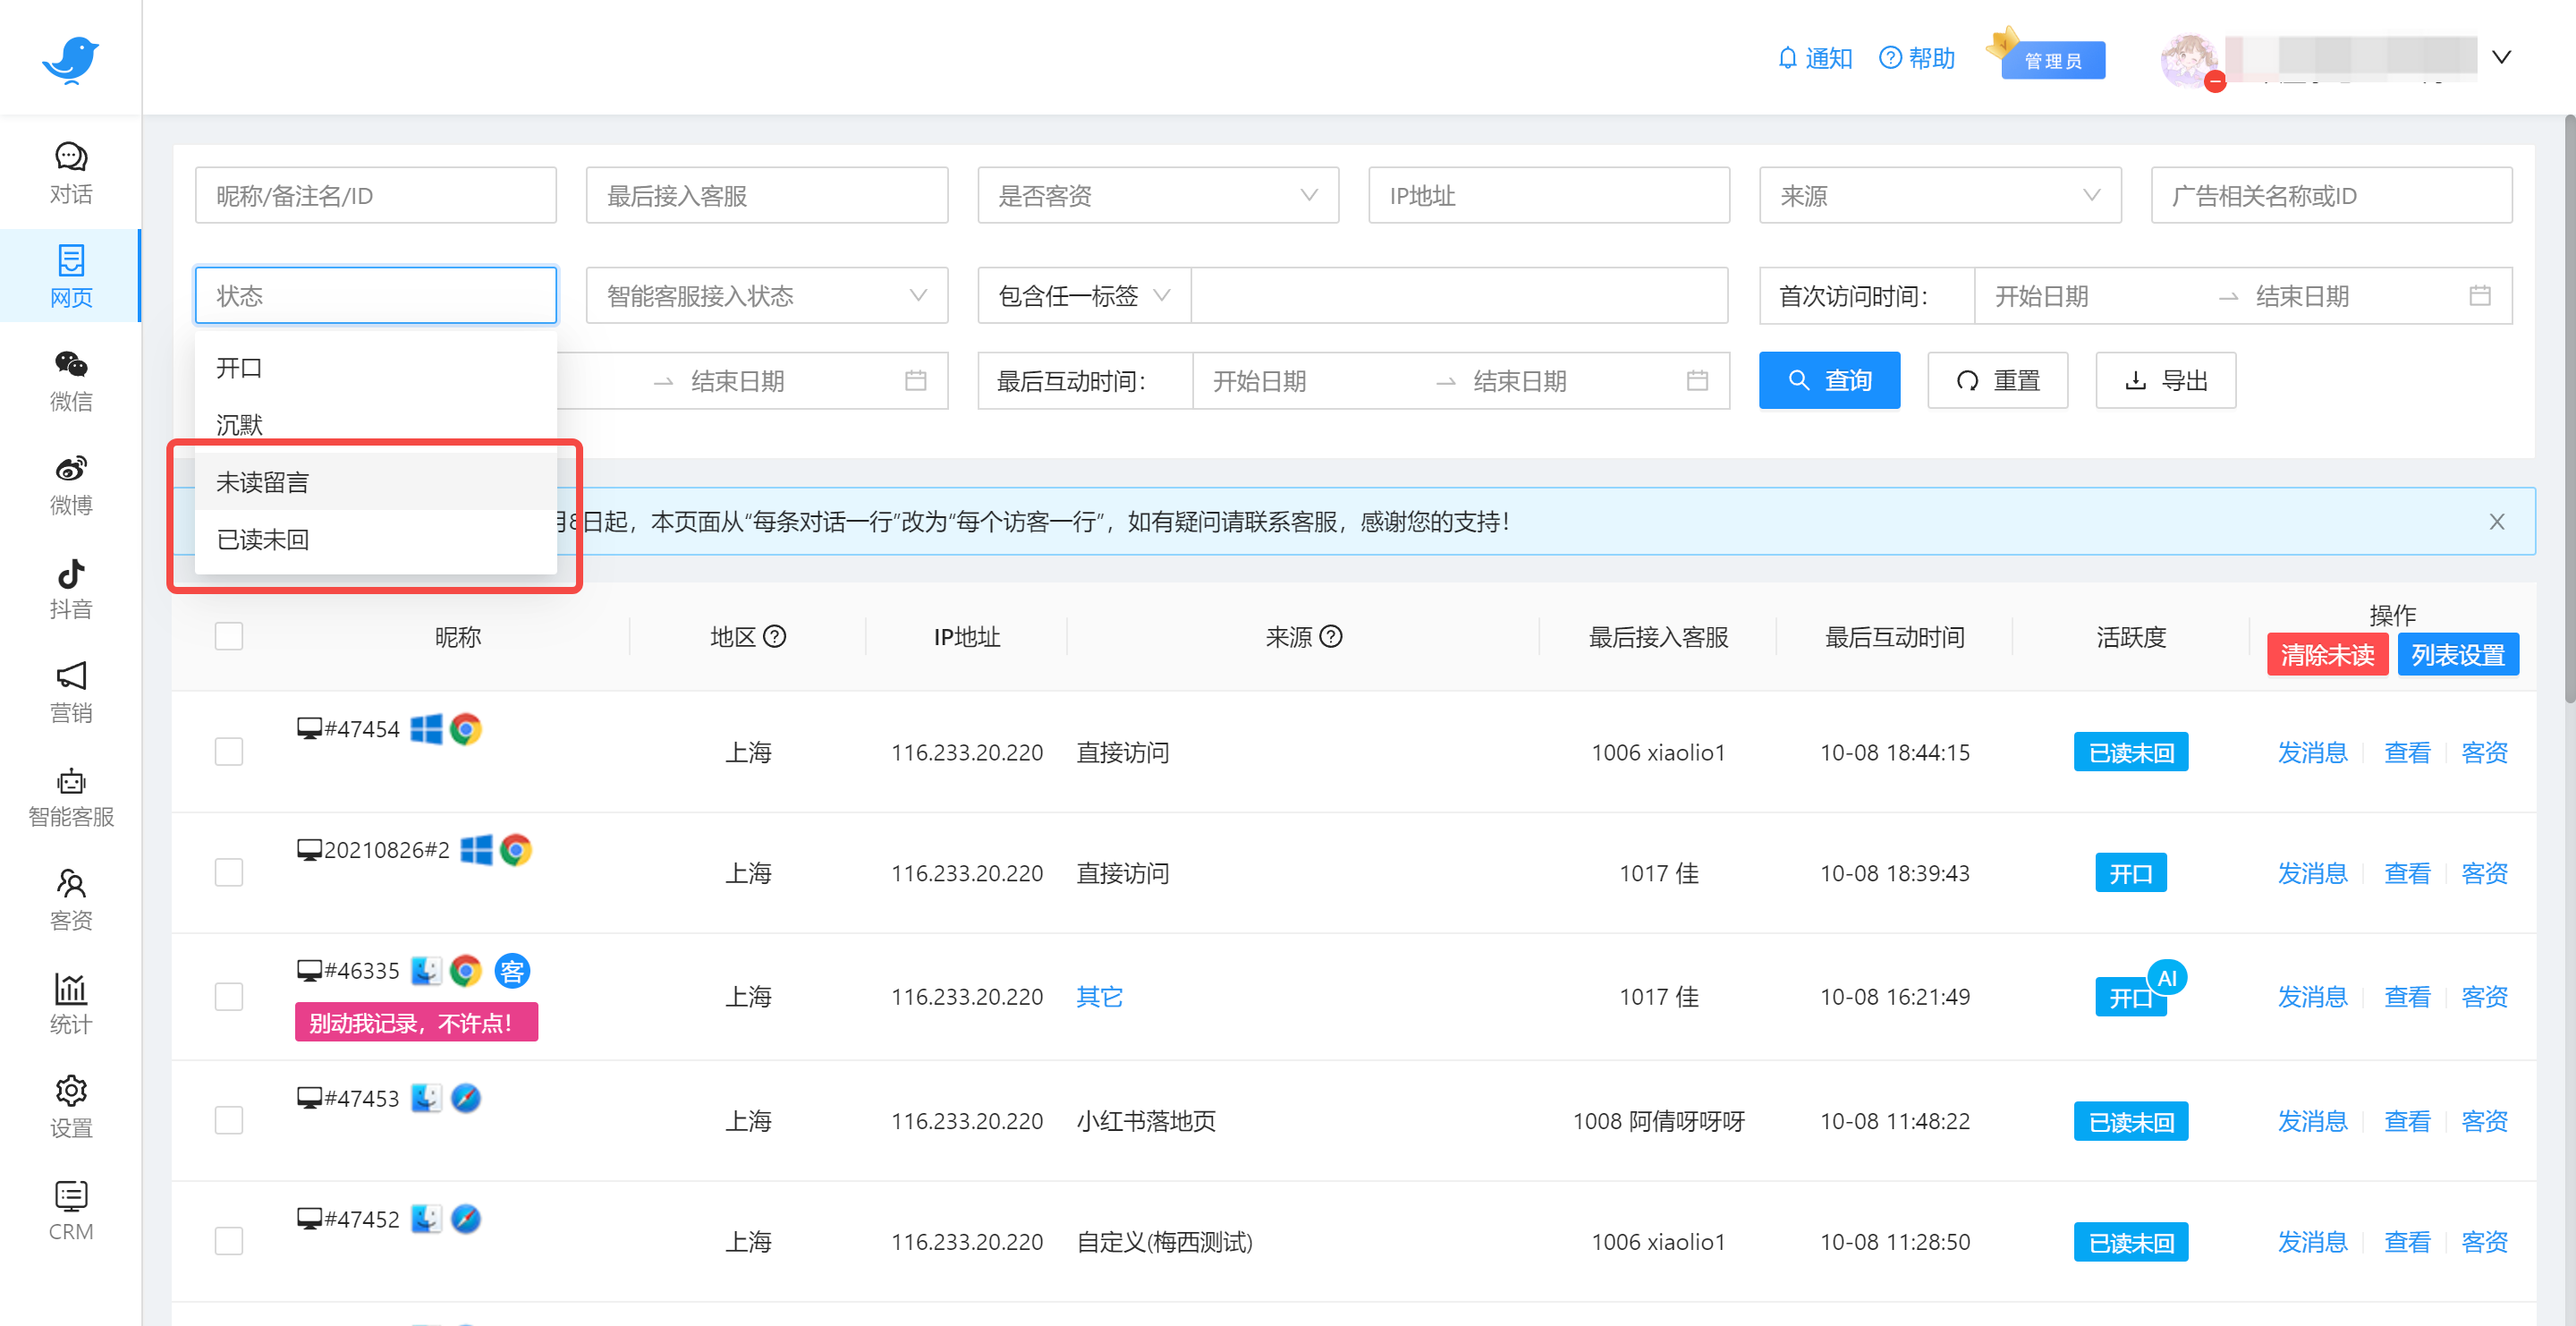Open the 统计 statistics section
Screen dimensions: 2576x1326
tap(70, 1005)
